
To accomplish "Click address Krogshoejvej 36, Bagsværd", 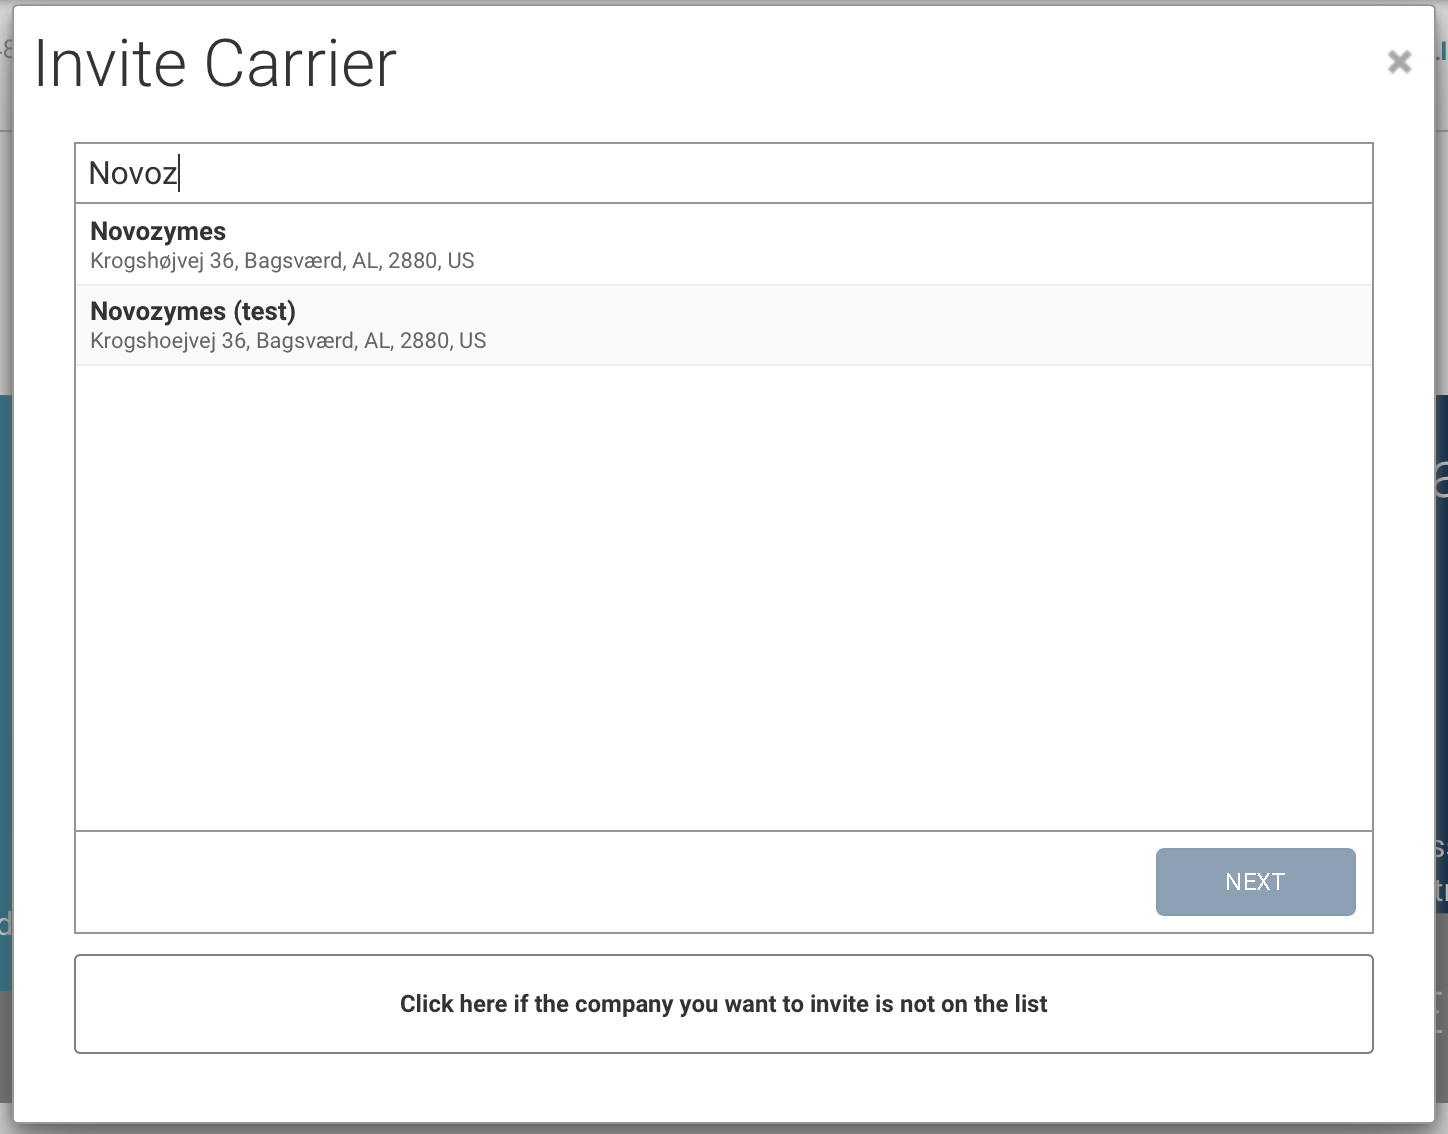I will click(288, 341).
